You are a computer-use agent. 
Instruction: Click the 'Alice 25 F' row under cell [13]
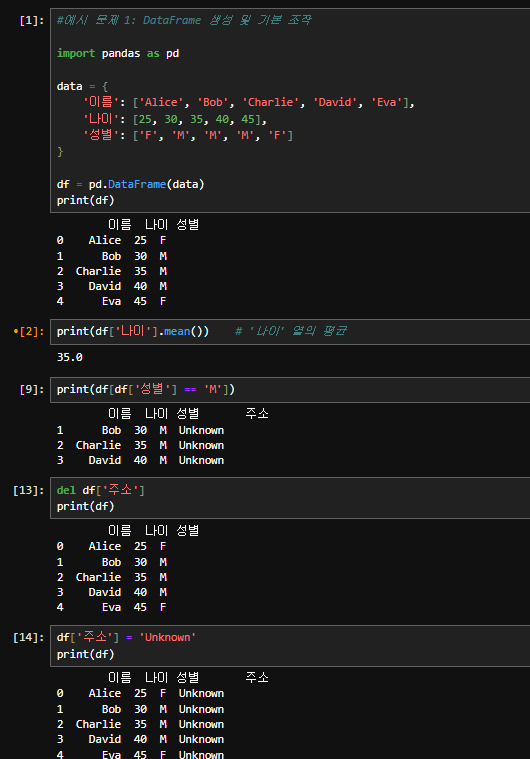coord(112,546)
